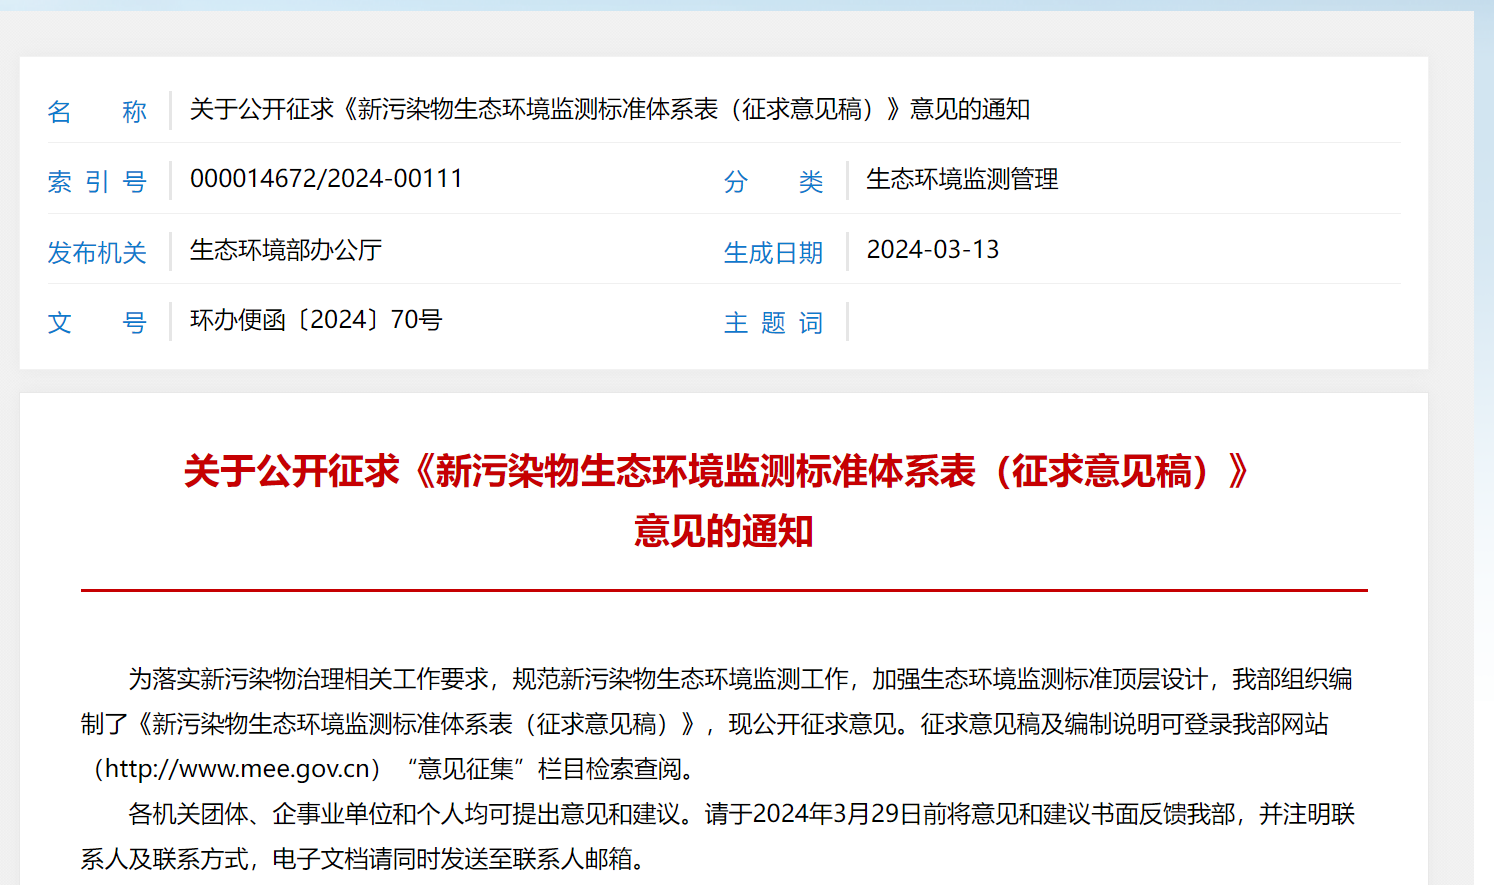Select index number 000014672/2024-00111

(x=326, y=179)
